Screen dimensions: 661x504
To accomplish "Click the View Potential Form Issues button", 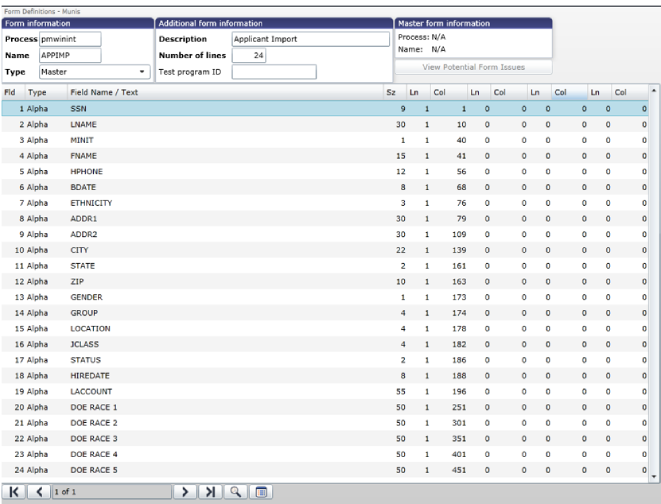I will click(x=473, y=67).
